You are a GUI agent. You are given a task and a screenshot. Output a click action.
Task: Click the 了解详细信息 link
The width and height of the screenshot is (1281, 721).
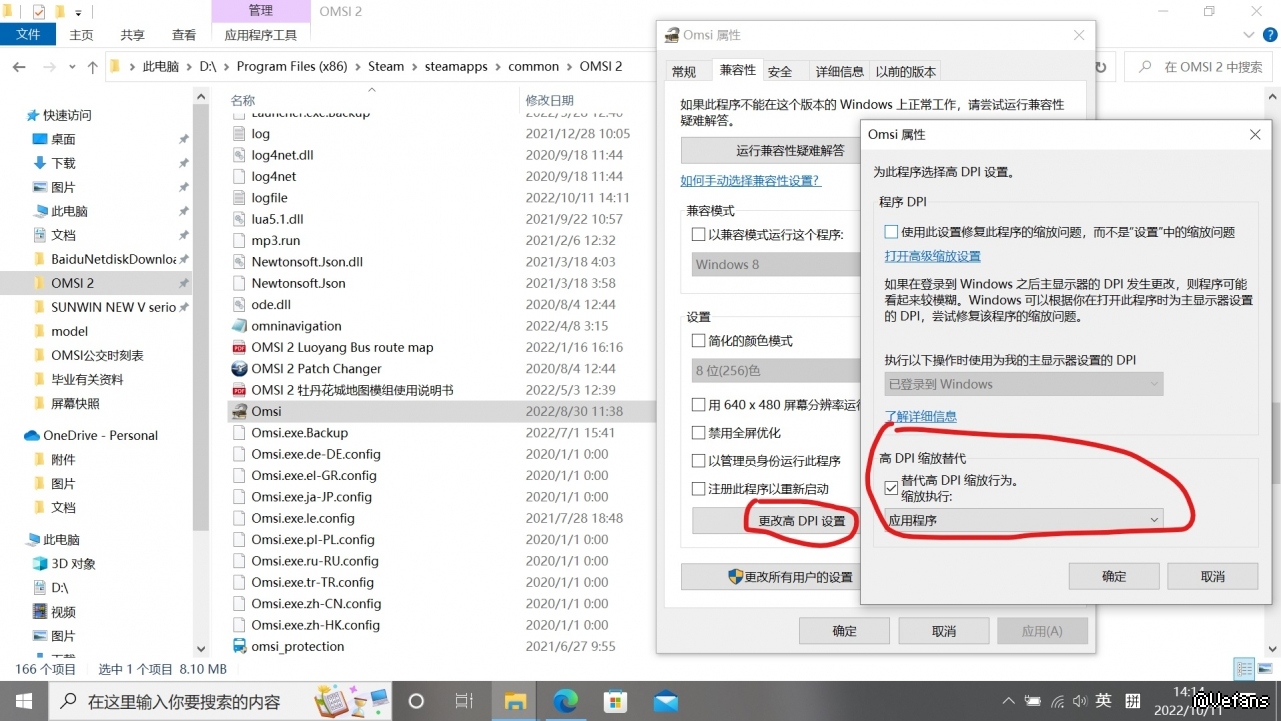point(921,416)
